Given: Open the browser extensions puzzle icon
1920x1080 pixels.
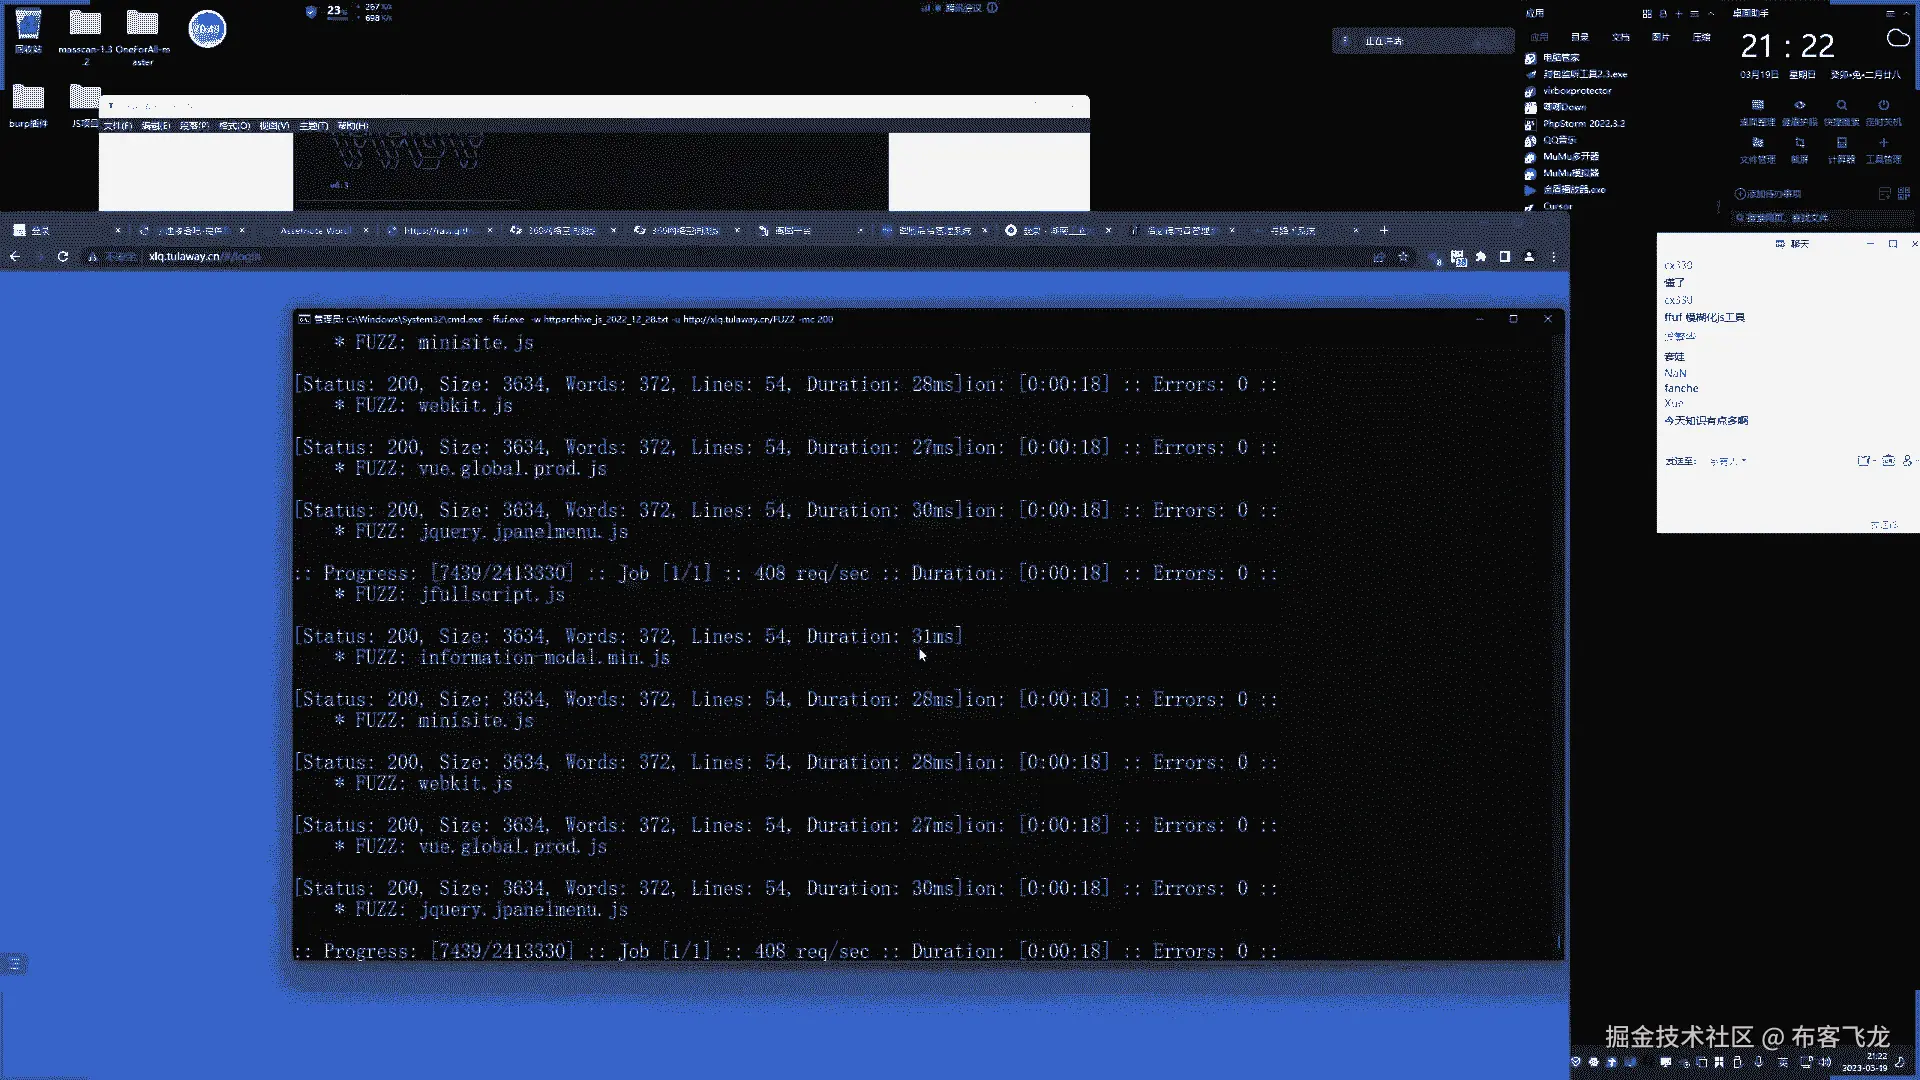Looking at the screenshot, I should (x=1481, y=257).
